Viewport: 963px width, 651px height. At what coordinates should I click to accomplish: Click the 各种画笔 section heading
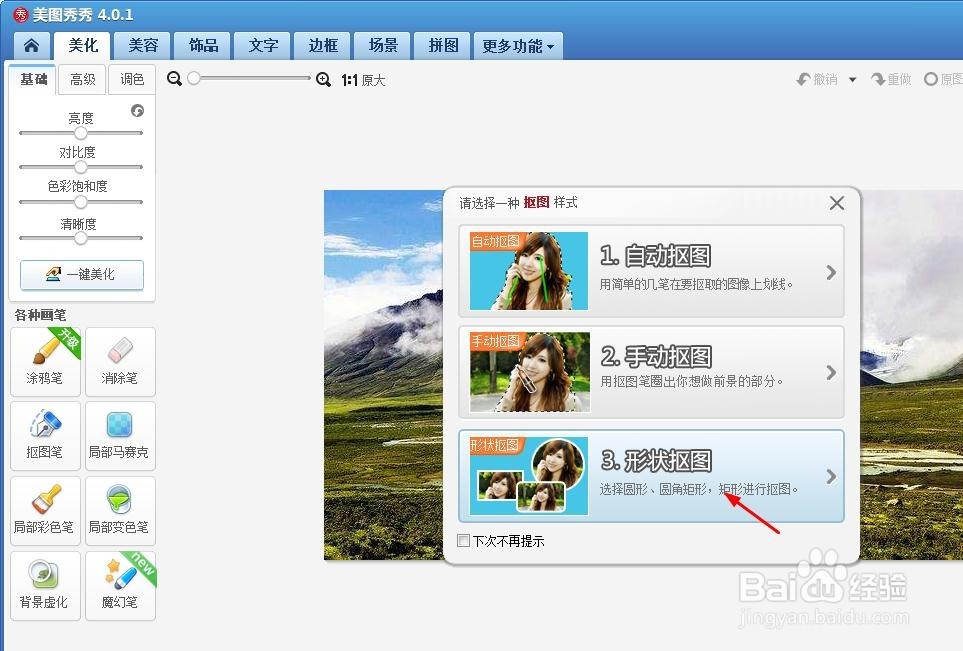[41, 315]
